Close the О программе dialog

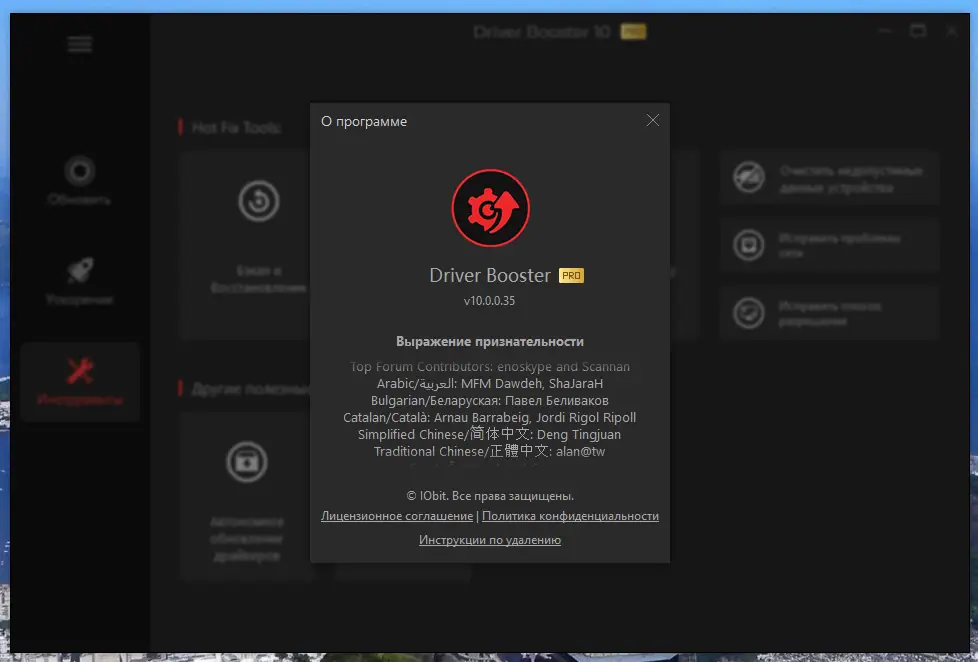pyautogui.click(x=652, y=120)
